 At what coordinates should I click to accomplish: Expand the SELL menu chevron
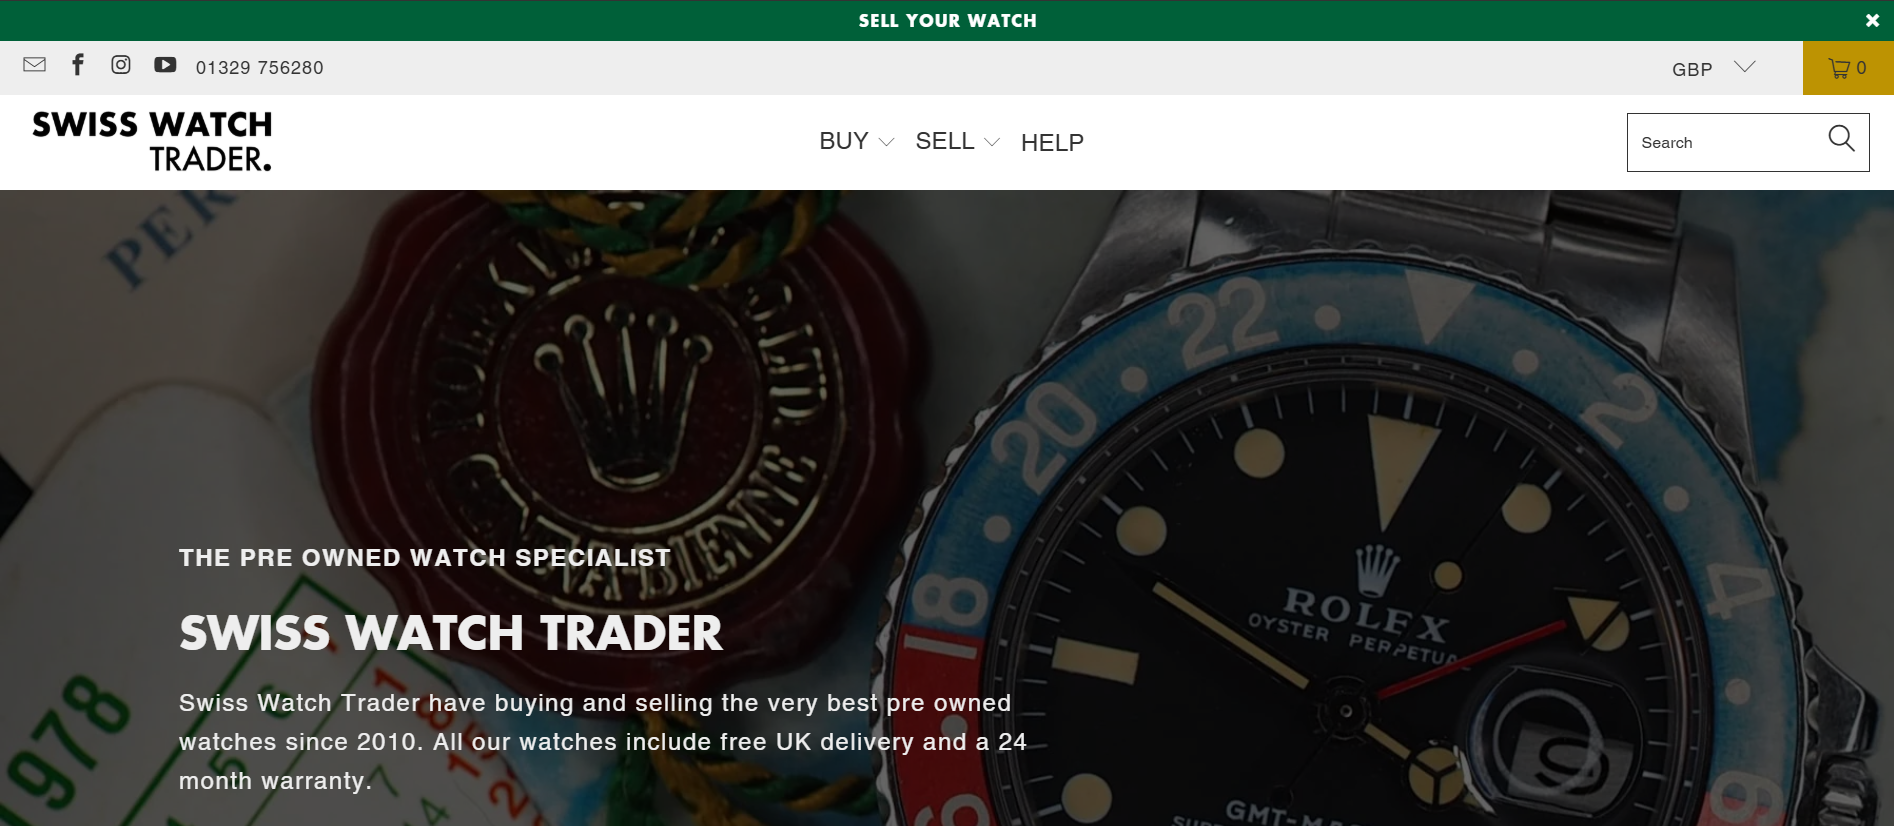click(x=992, y=142)
